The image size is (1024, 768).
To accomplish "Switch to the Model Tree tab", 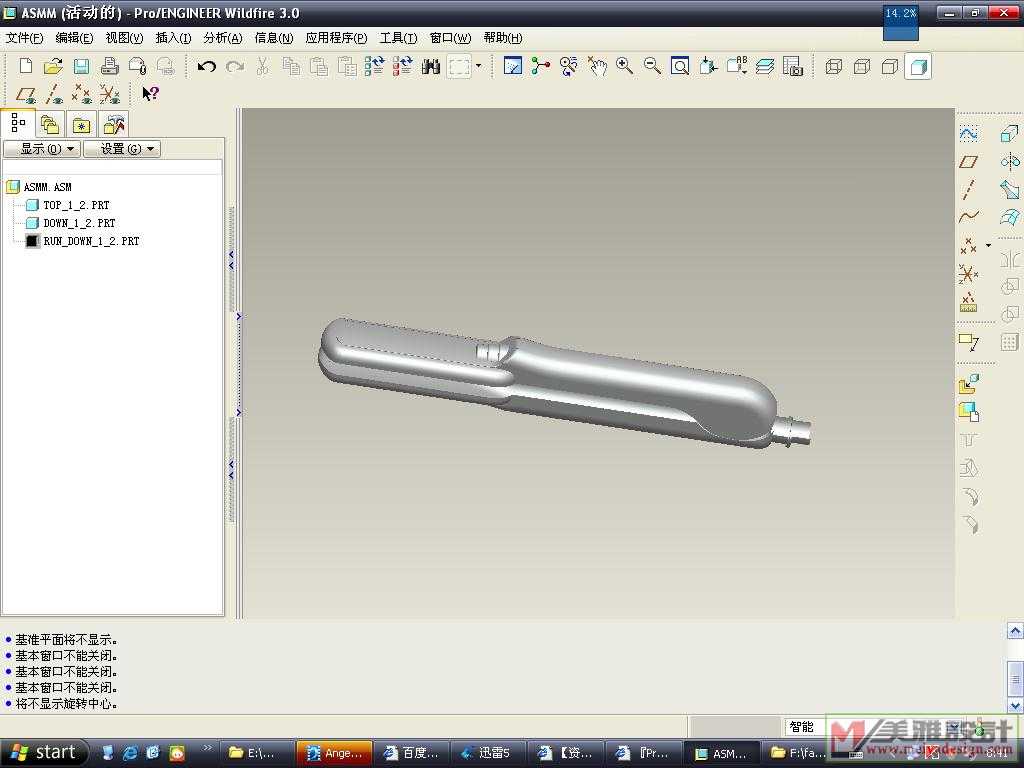I will click(18, 122).
